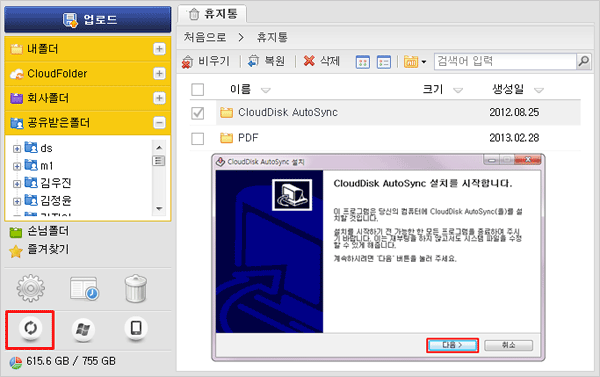
Task: Check the PDF folder checkbox
Action: 197,138
